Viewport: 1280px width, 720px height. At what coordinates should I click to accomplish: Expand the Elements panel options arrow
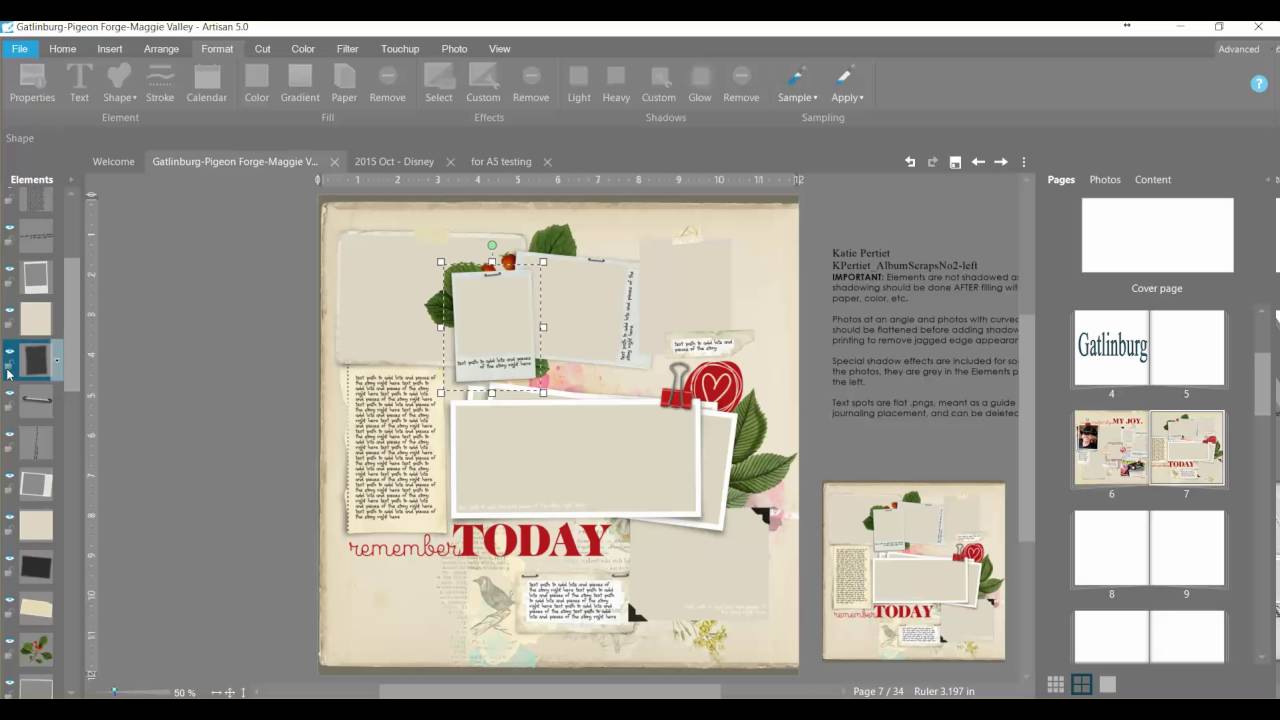(x=70, y=180)
